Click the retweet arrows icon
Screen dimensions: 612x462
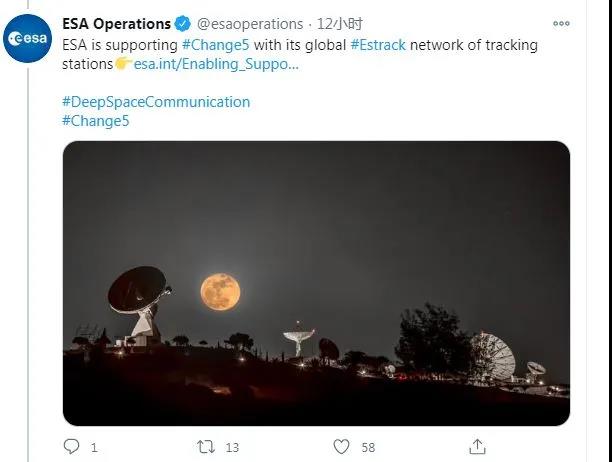coord(206,446)
